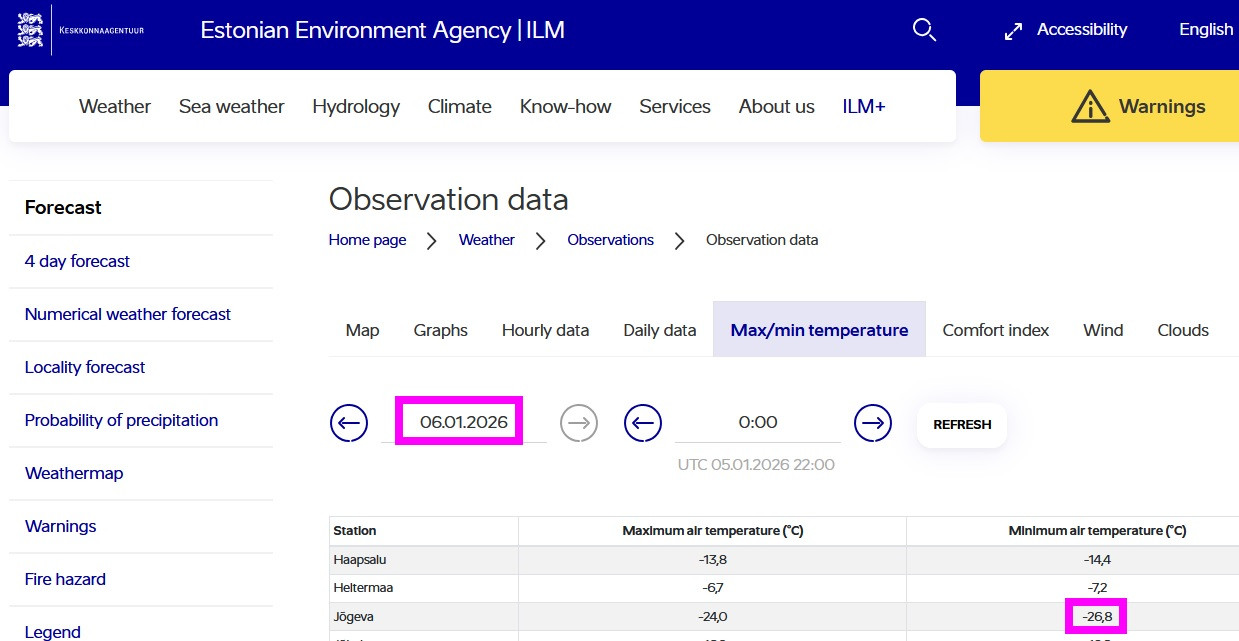Open the ILM+ menu item
Image resolution: width=1239 pixels, height=641 pixels.
click(864, 106)
